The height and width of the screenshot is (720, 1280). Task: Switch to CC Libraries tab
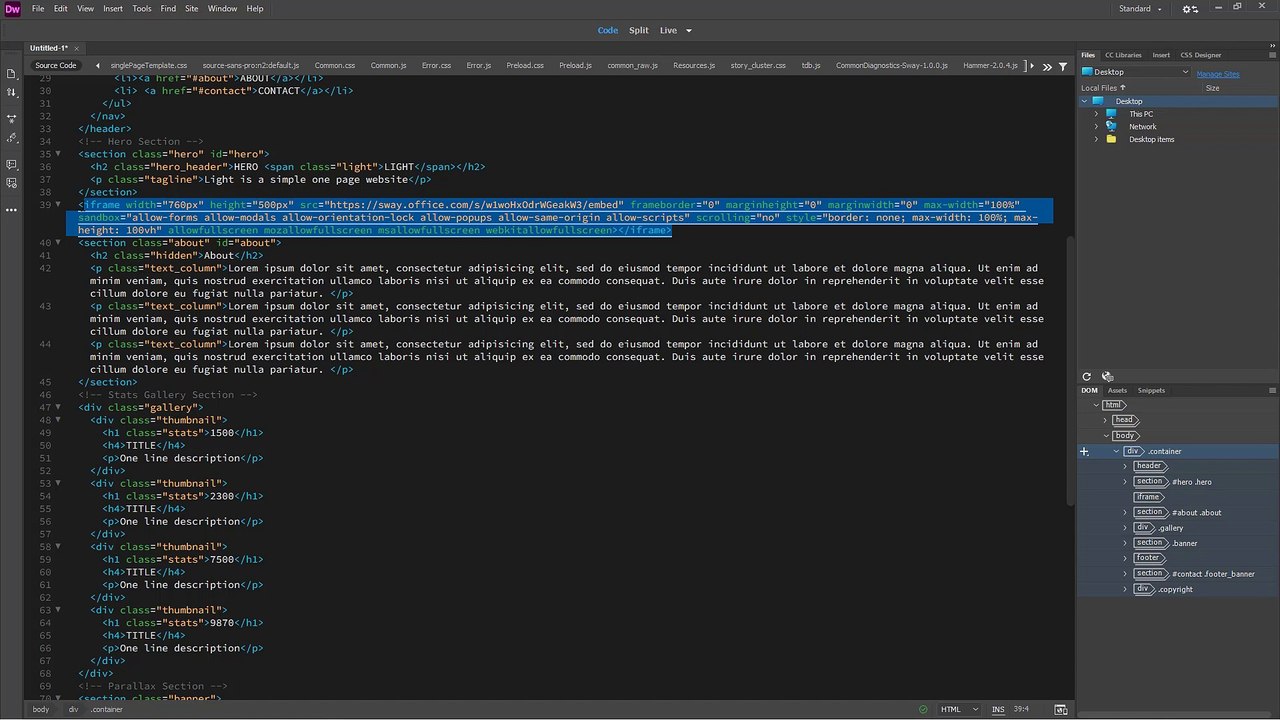coord(1123,55)
